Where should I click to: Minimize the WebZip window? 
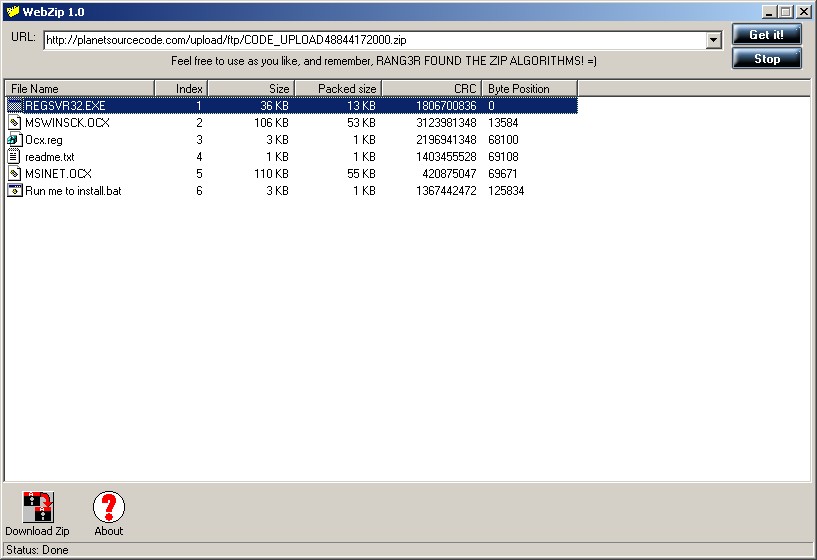pyautogui.click(x=769, y=11)
